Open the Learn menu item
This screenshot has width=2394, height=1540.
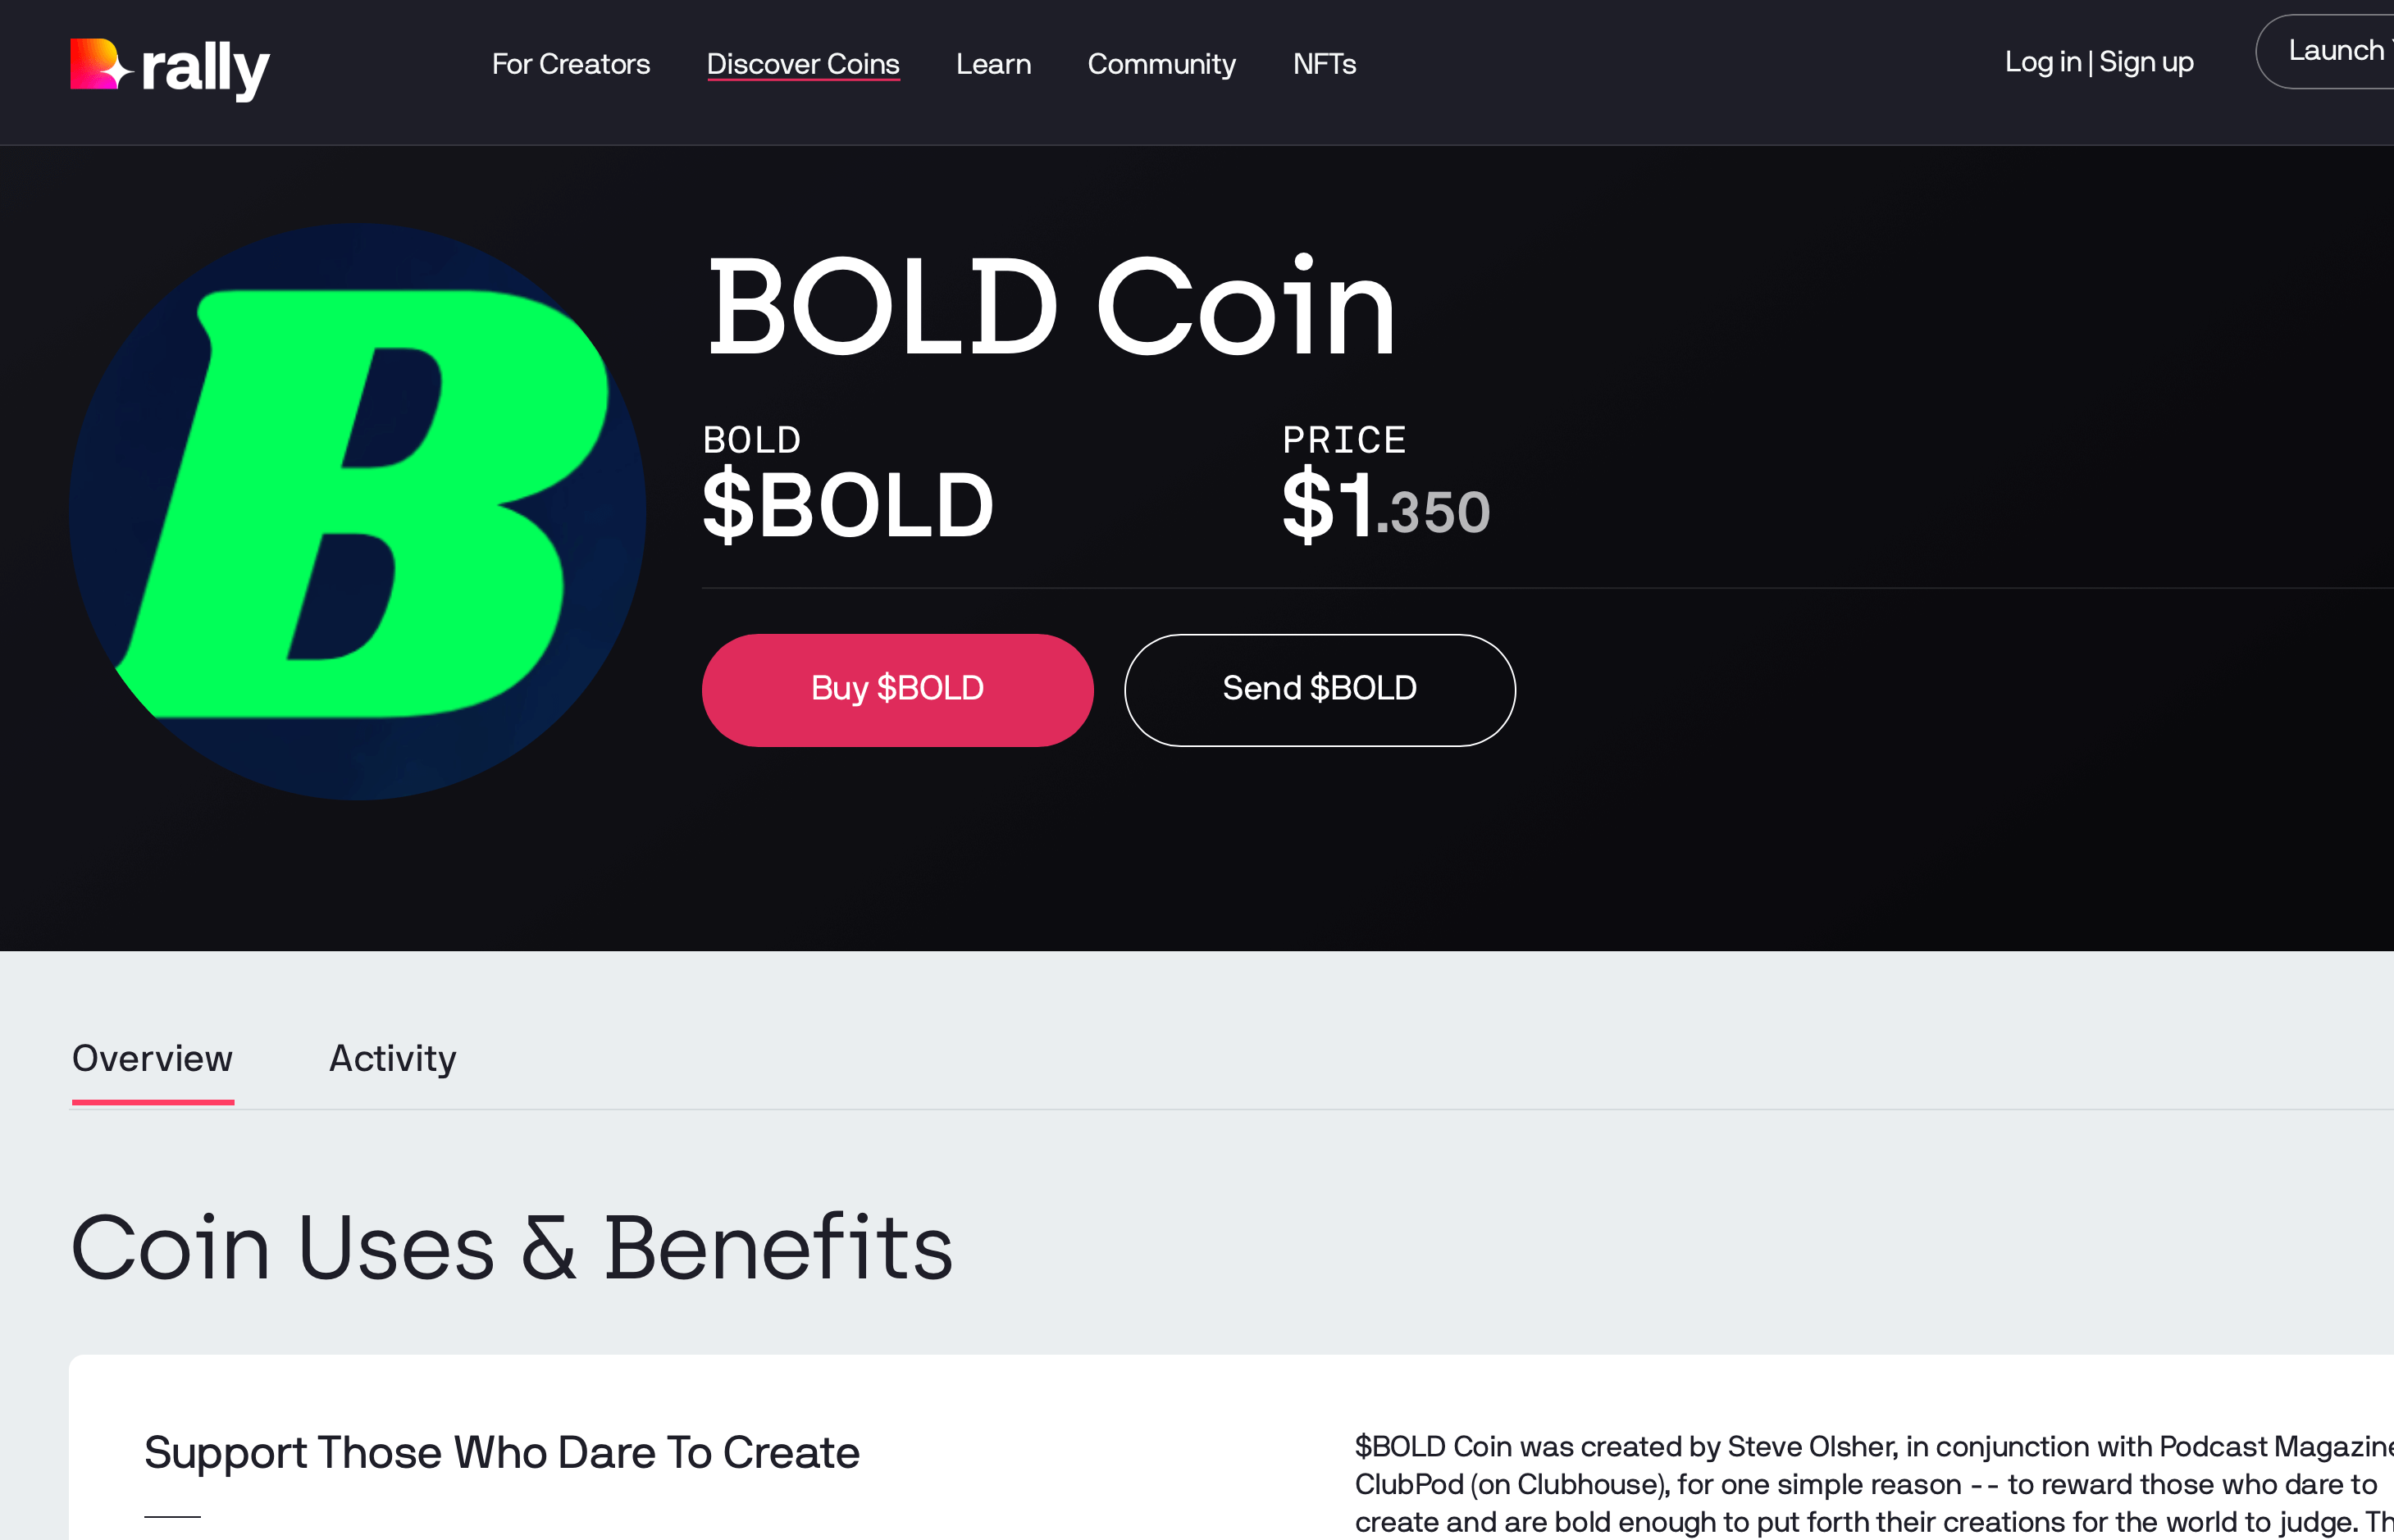click(x=993, y=64)
